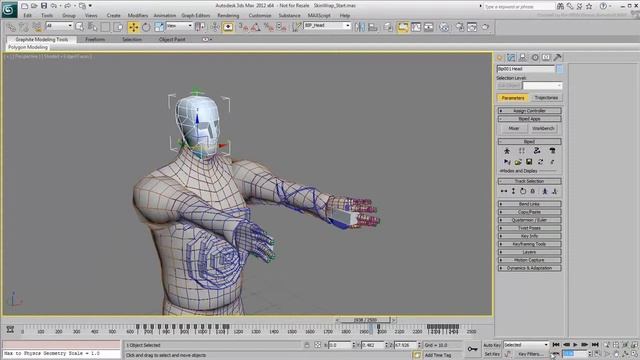Toggle the Percent Snap icon
The width and height of the screenshot is (640, 360).
click(x=269, y=27)
